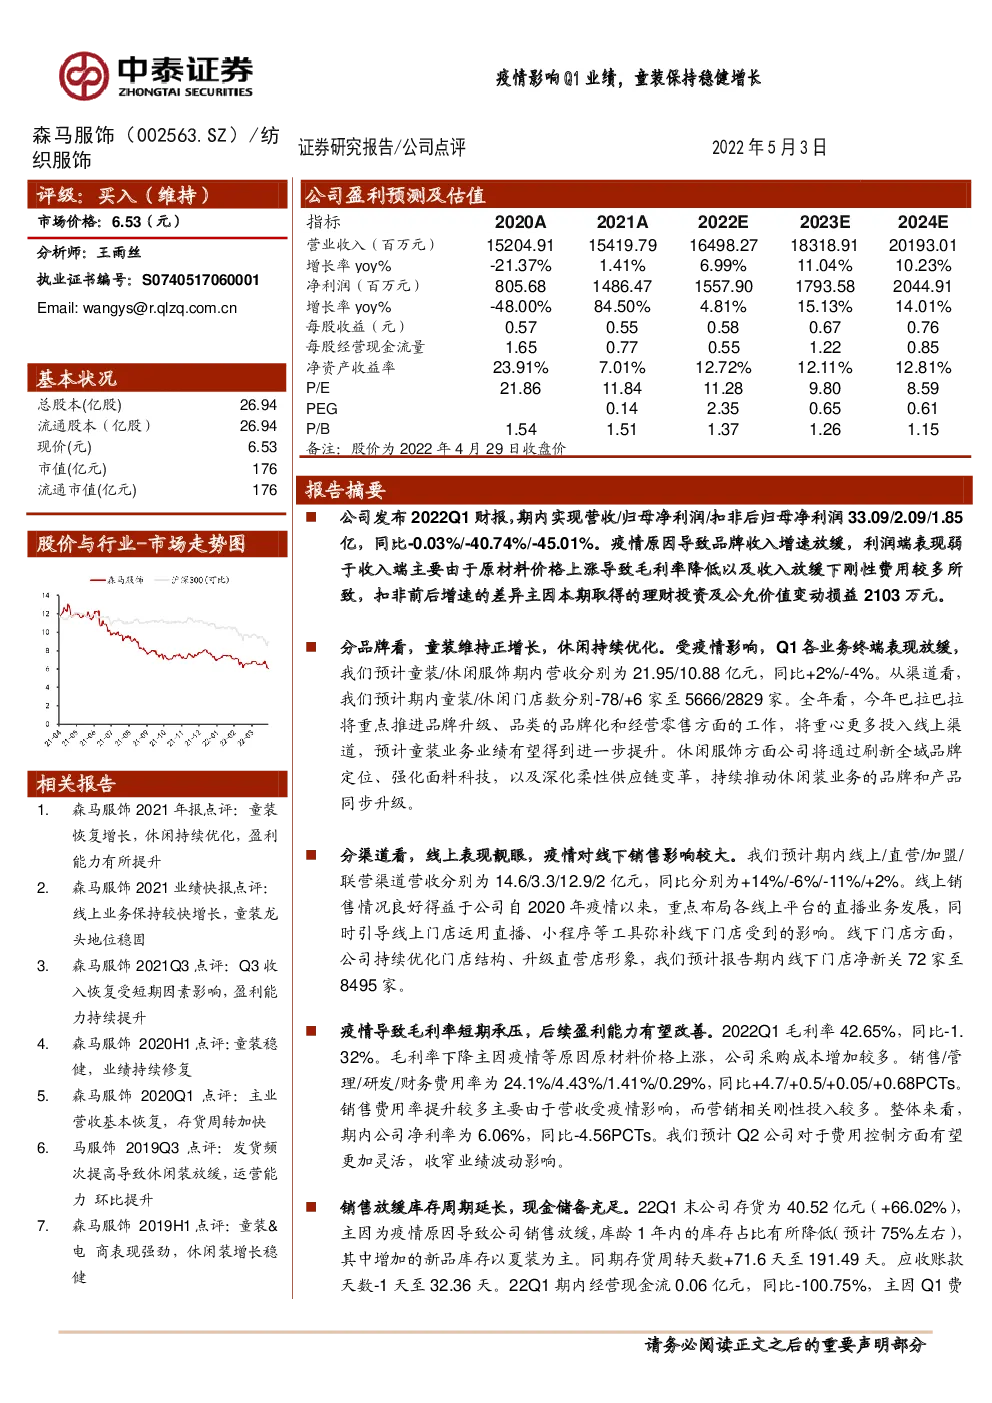
Task: Open related report 4 2020H1点评
Action: point(174,1056)
